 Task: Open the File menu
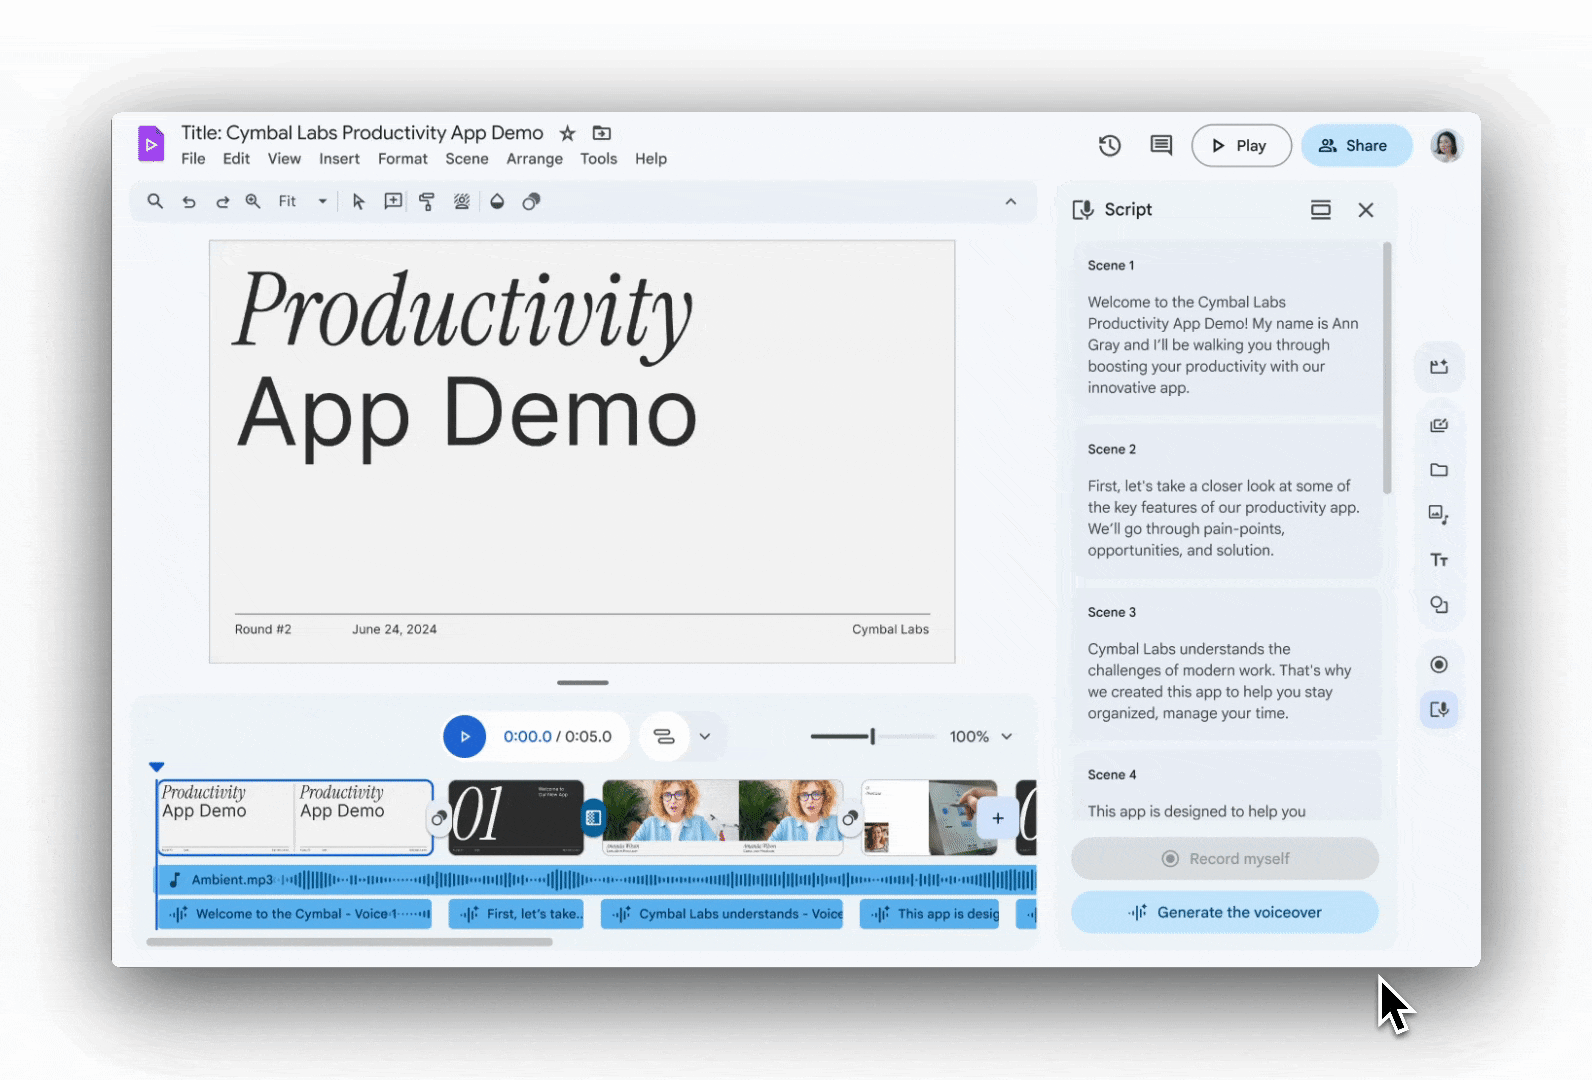[x=193, y=159]
